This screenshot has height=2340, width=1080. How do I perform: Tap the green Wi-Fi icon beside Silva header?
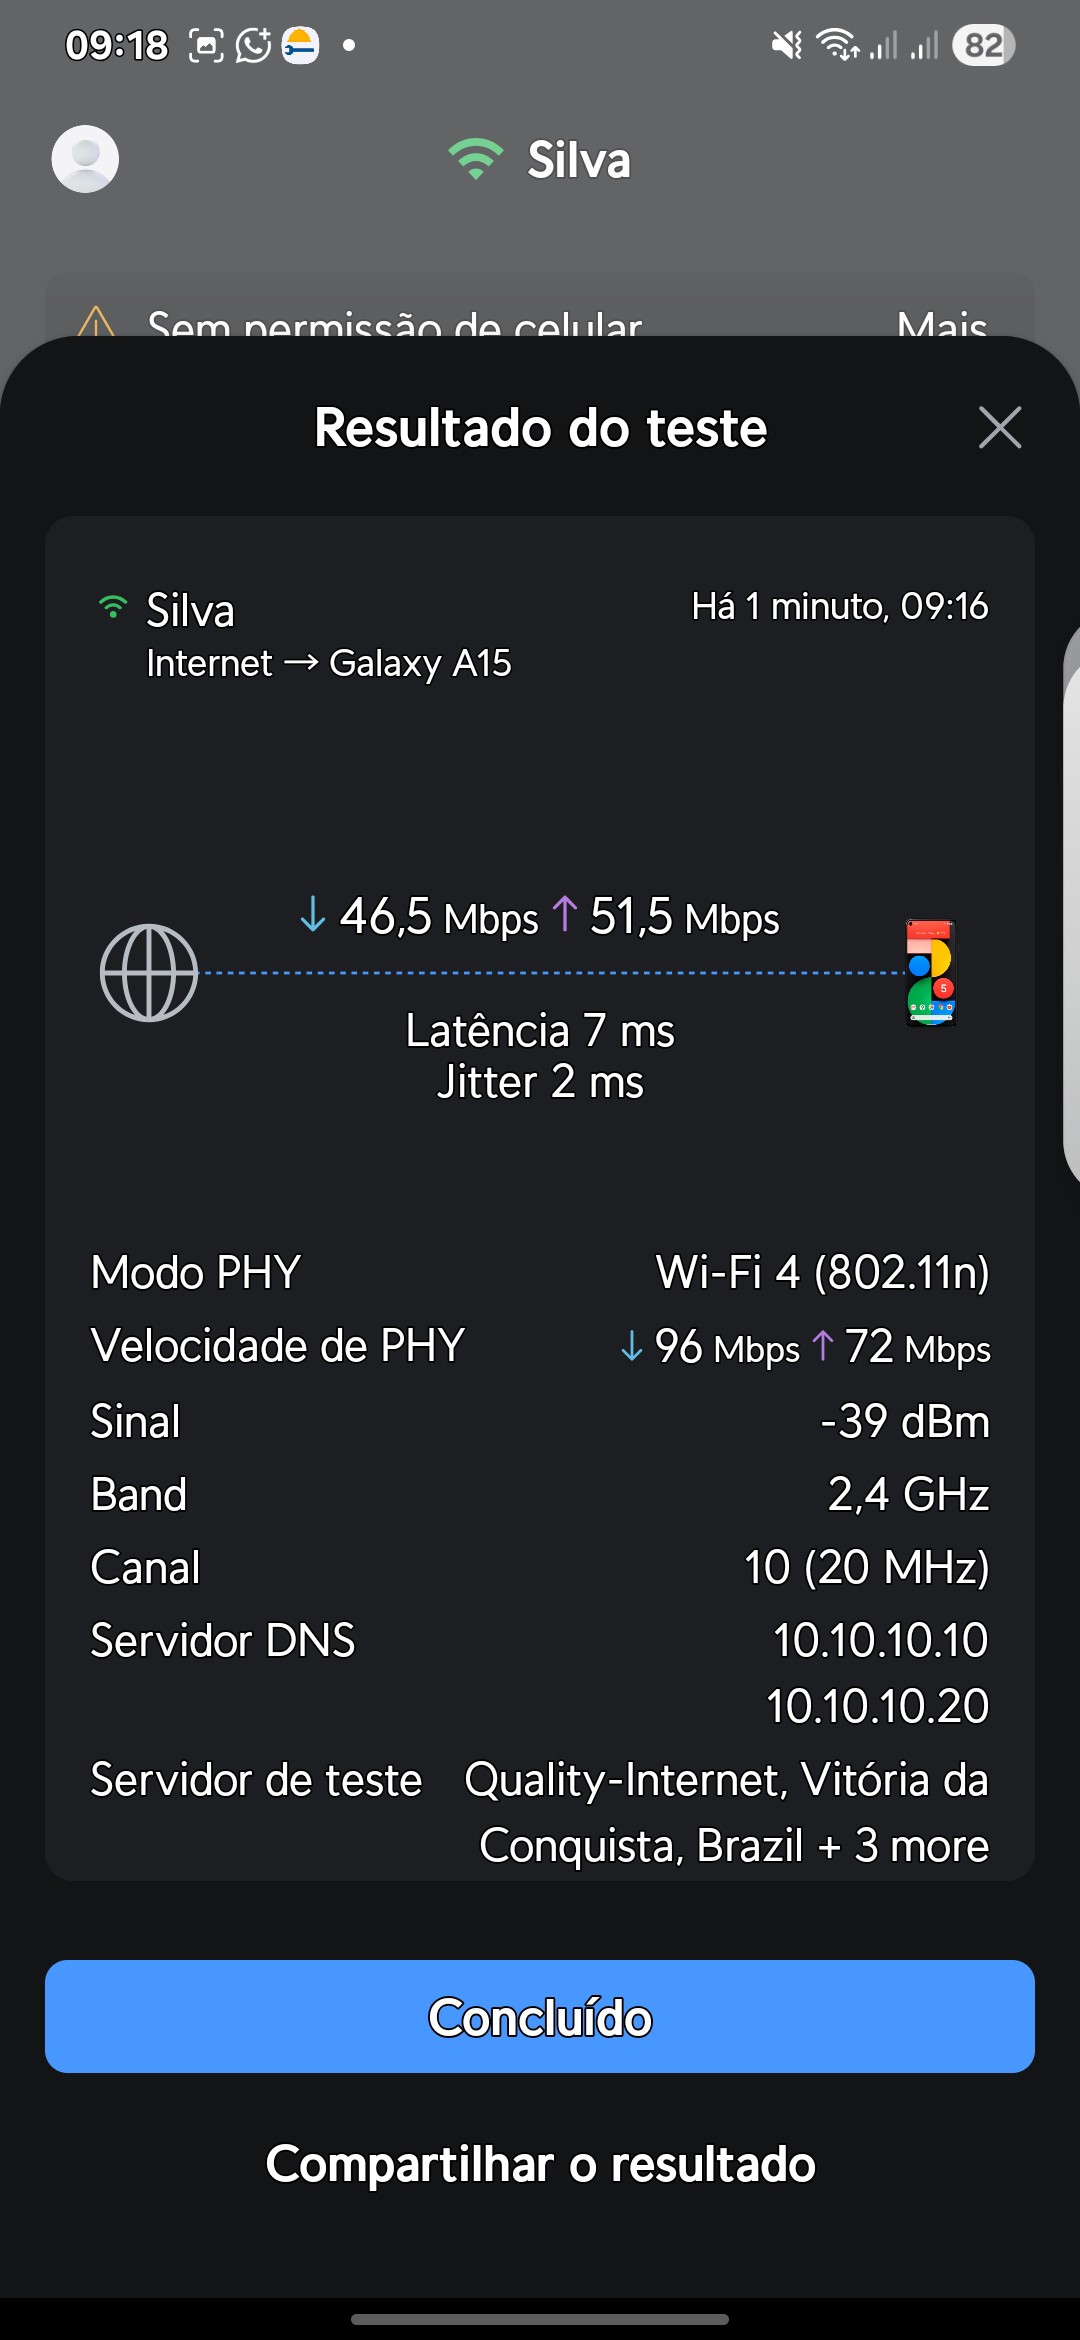pyautogui.click(x=475, y=160)
